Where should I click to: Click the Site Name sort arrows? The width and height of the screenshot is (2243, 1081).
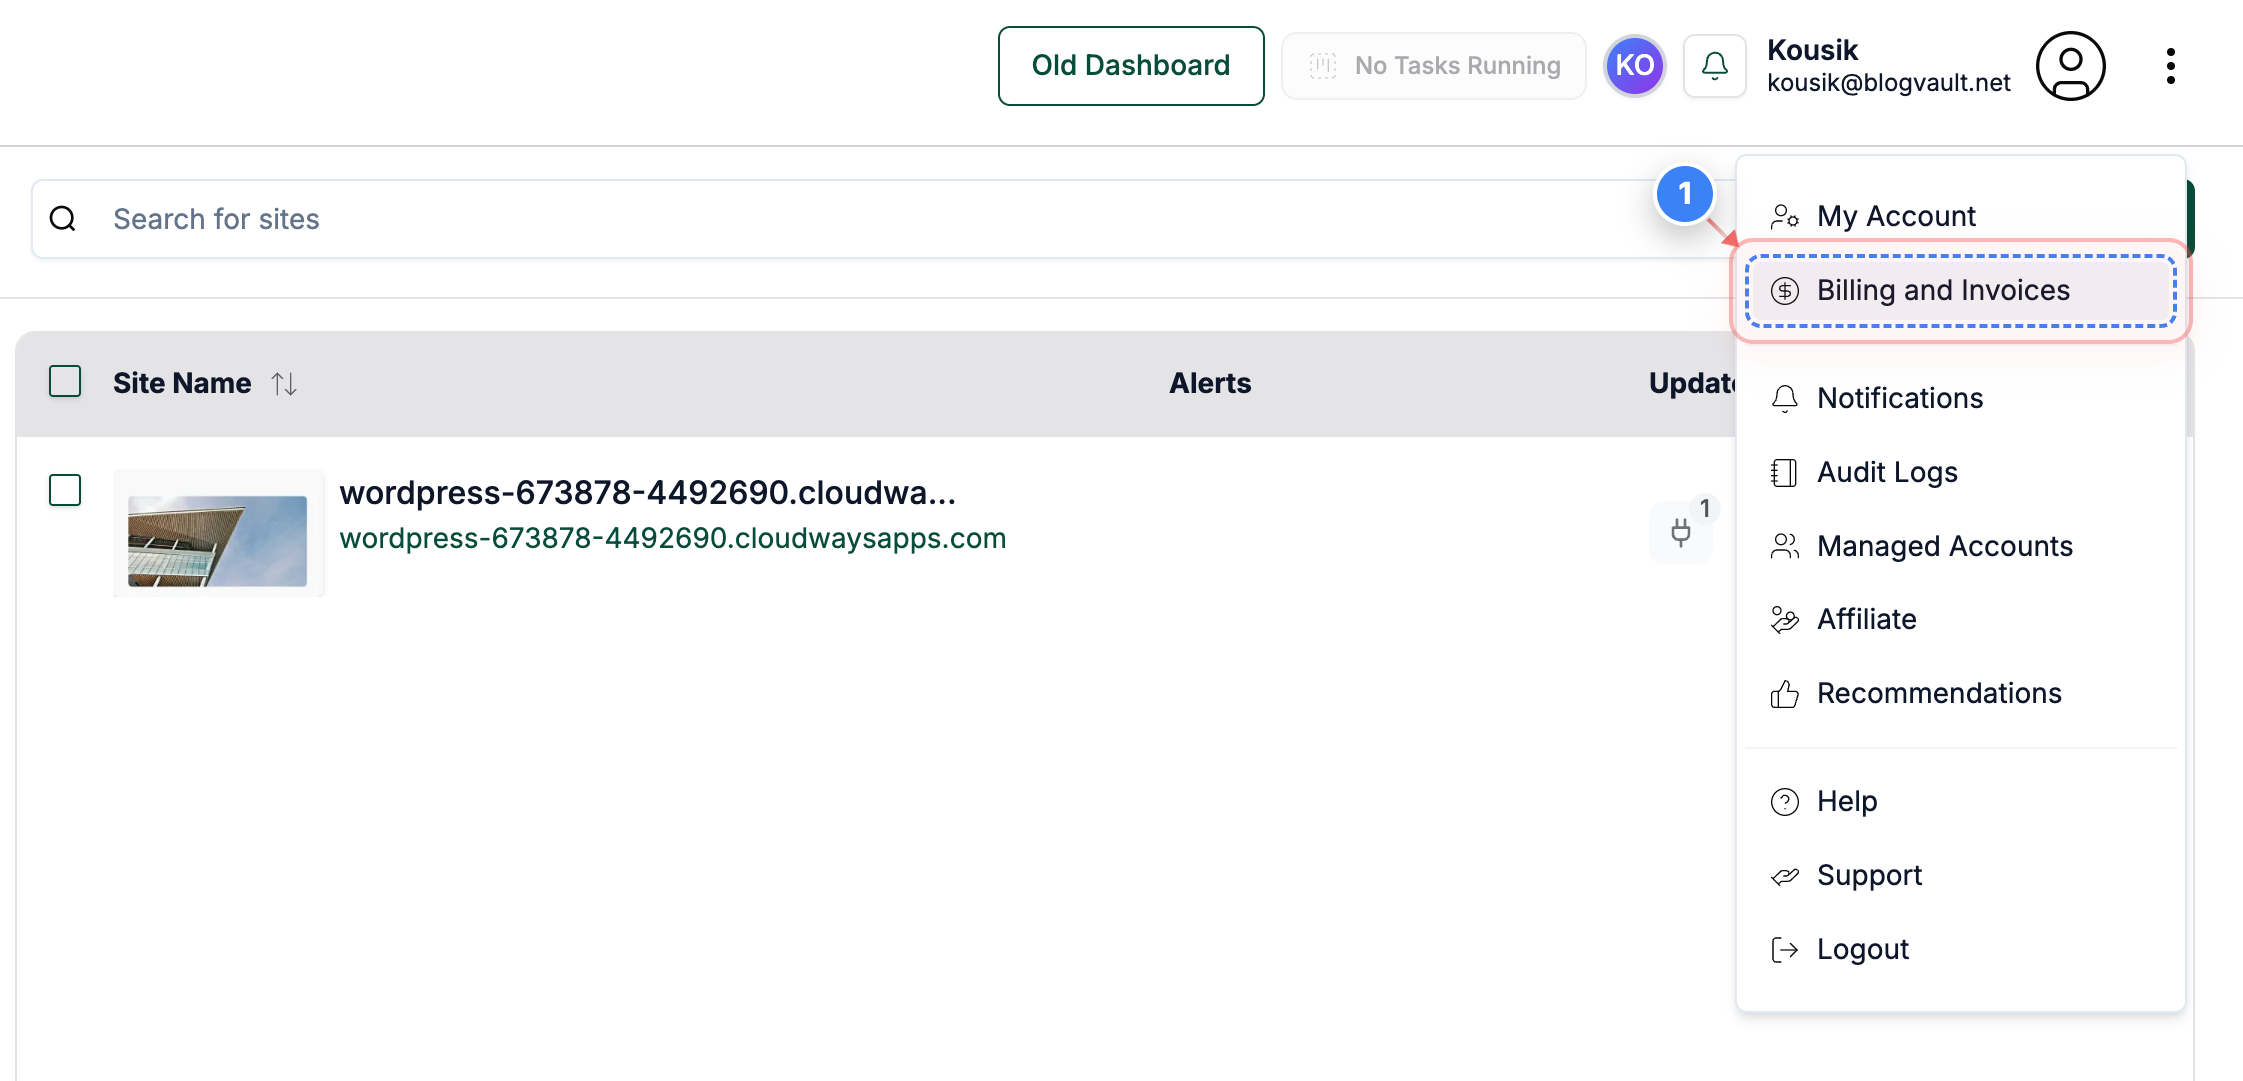coord(284,384)
